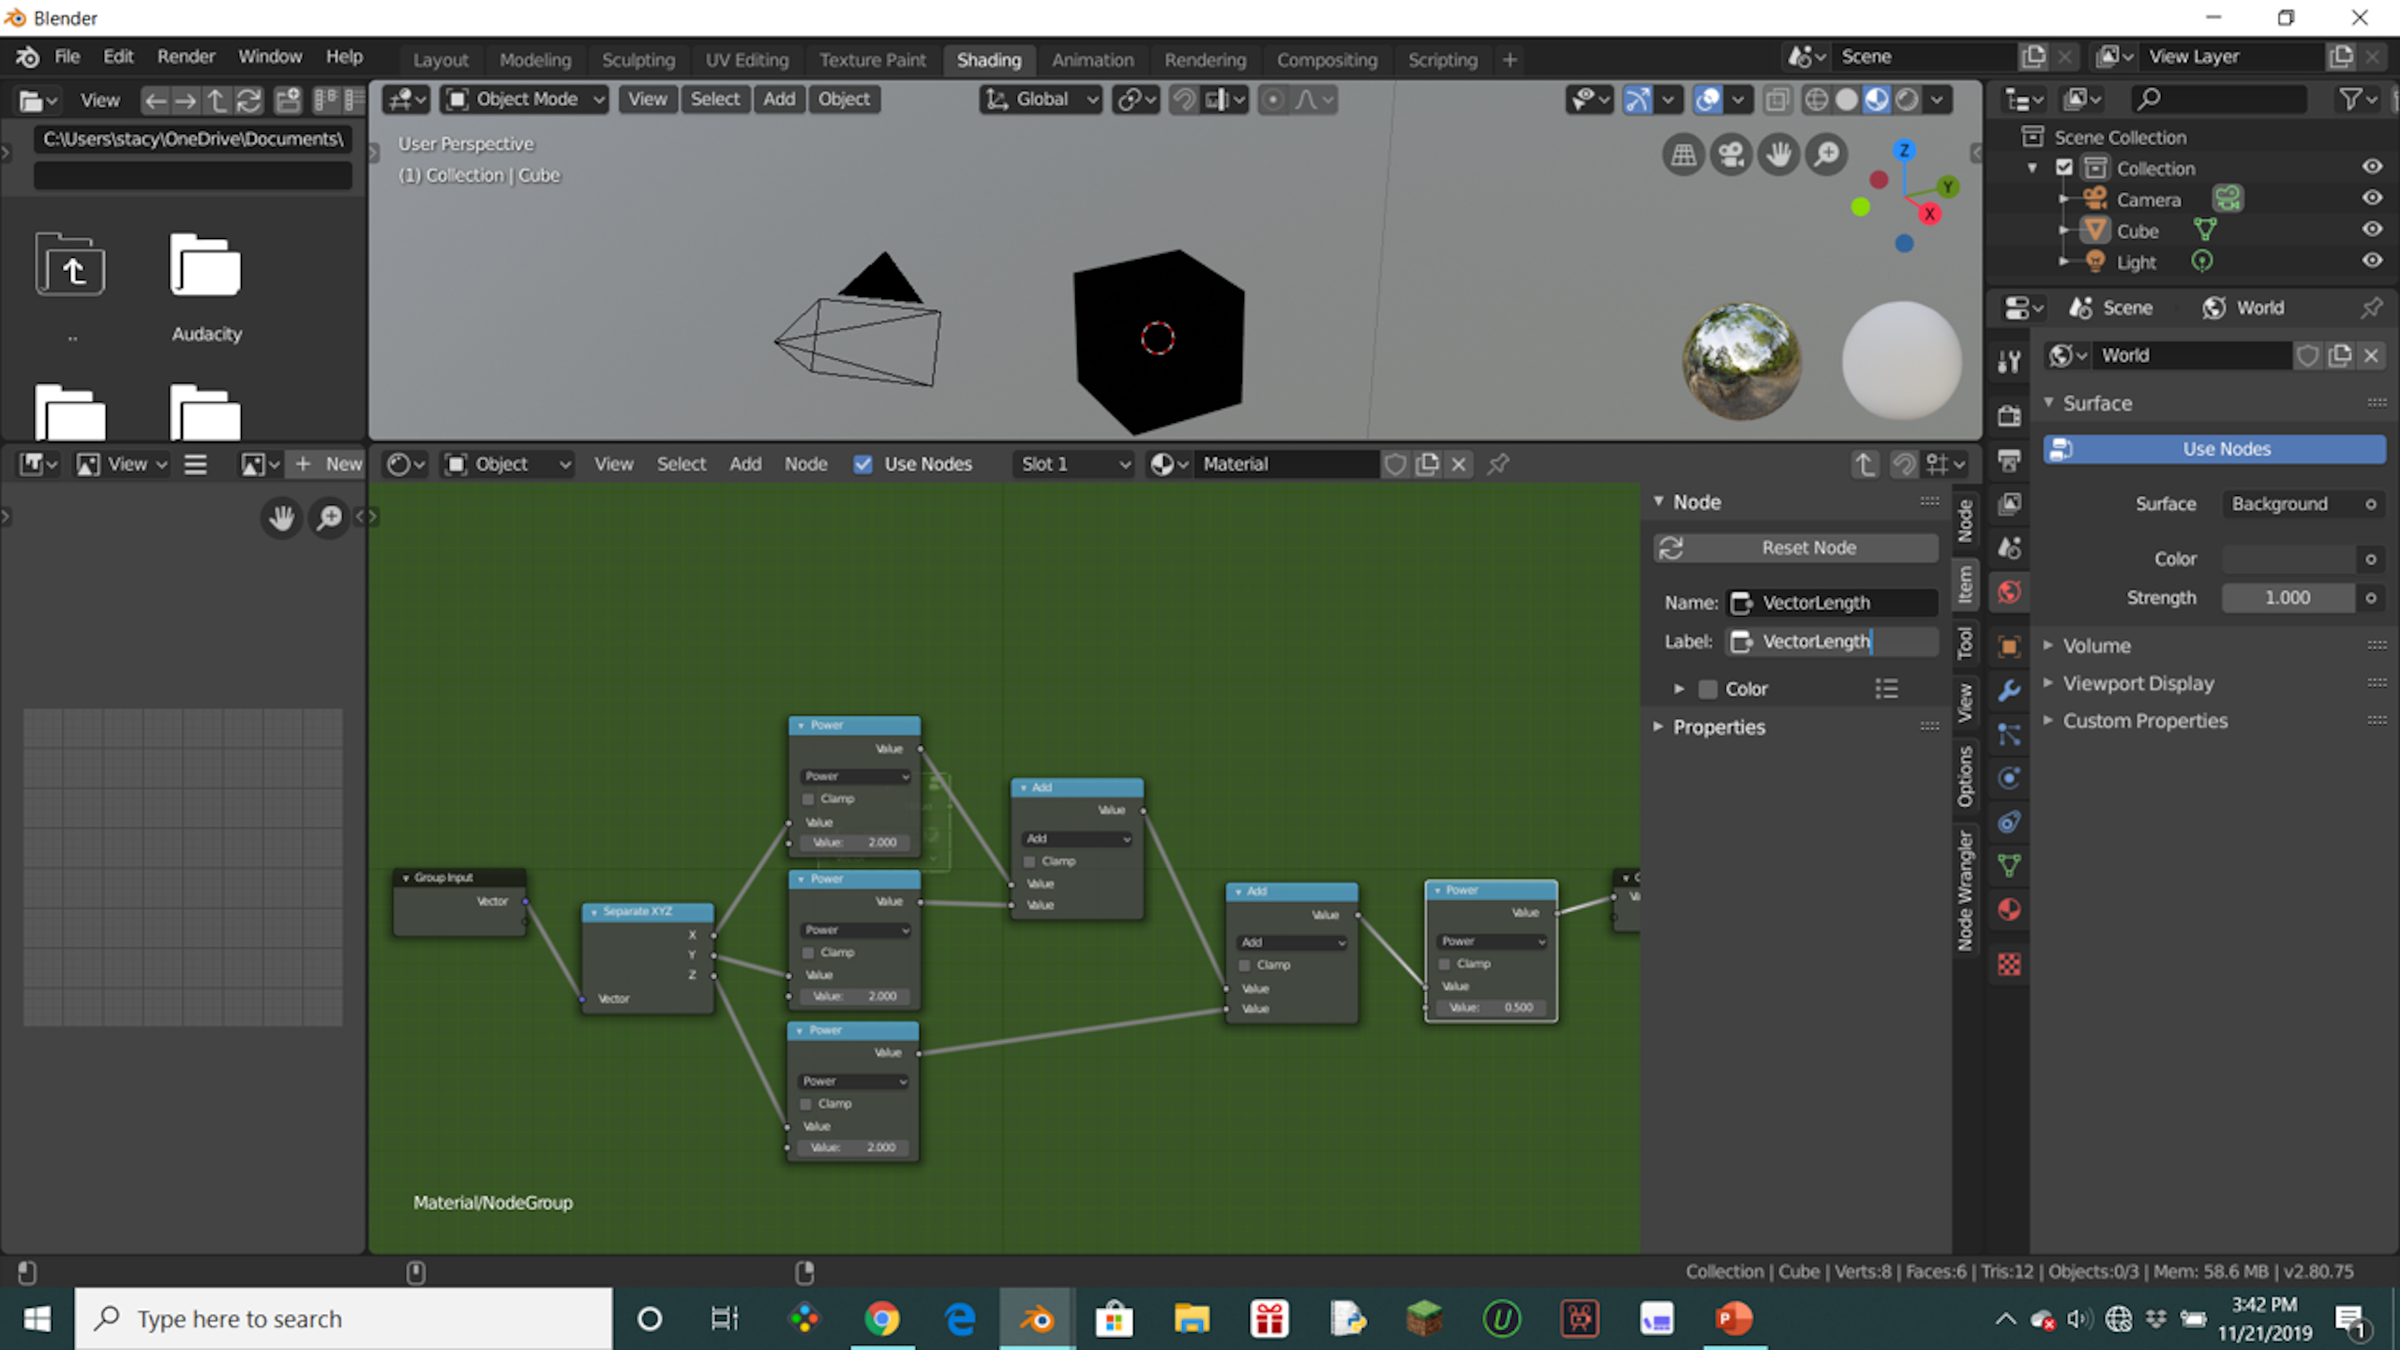Switch to the Scripting workspace tab
Image resolution: width=2400 pixels, height=1350 pixels.
1442,60
